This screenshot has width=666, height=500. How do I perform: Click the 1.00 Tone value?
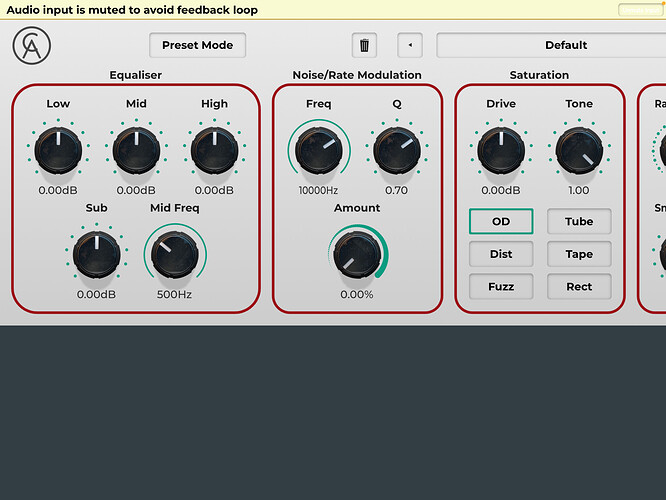(x=579, y=190)
